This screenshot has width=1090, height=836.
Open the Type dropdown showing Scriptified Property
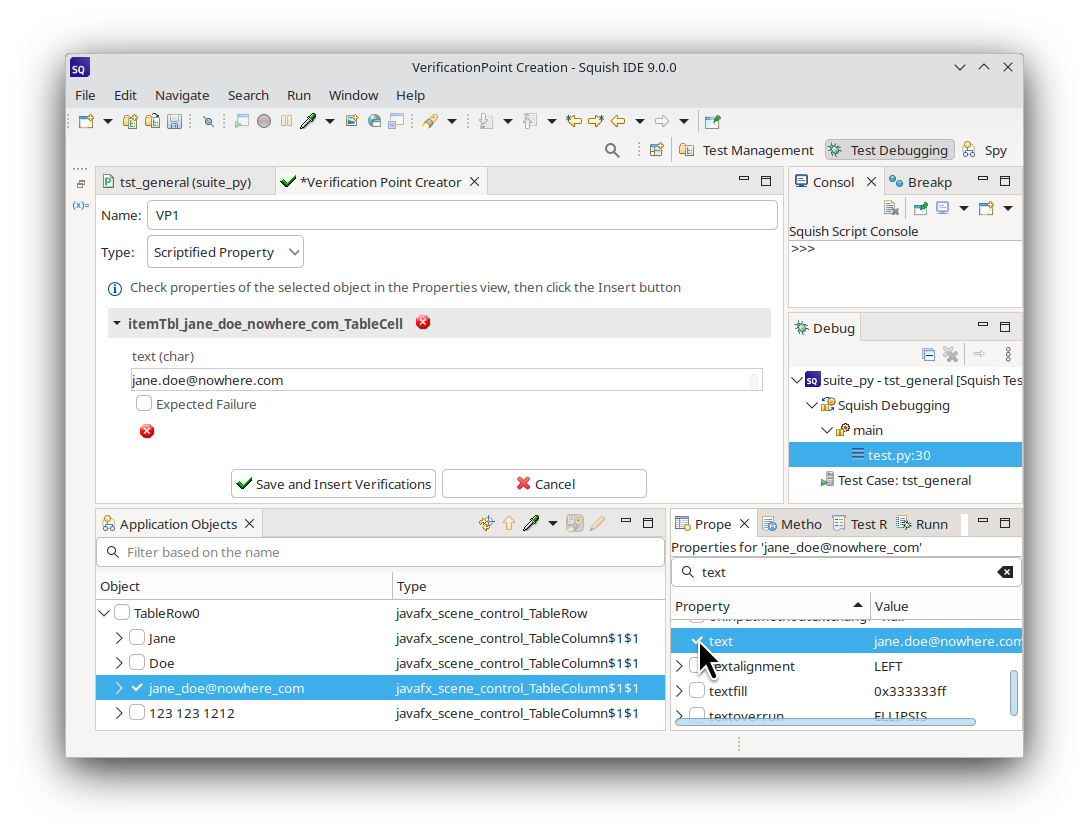click(x=225, y=252)
